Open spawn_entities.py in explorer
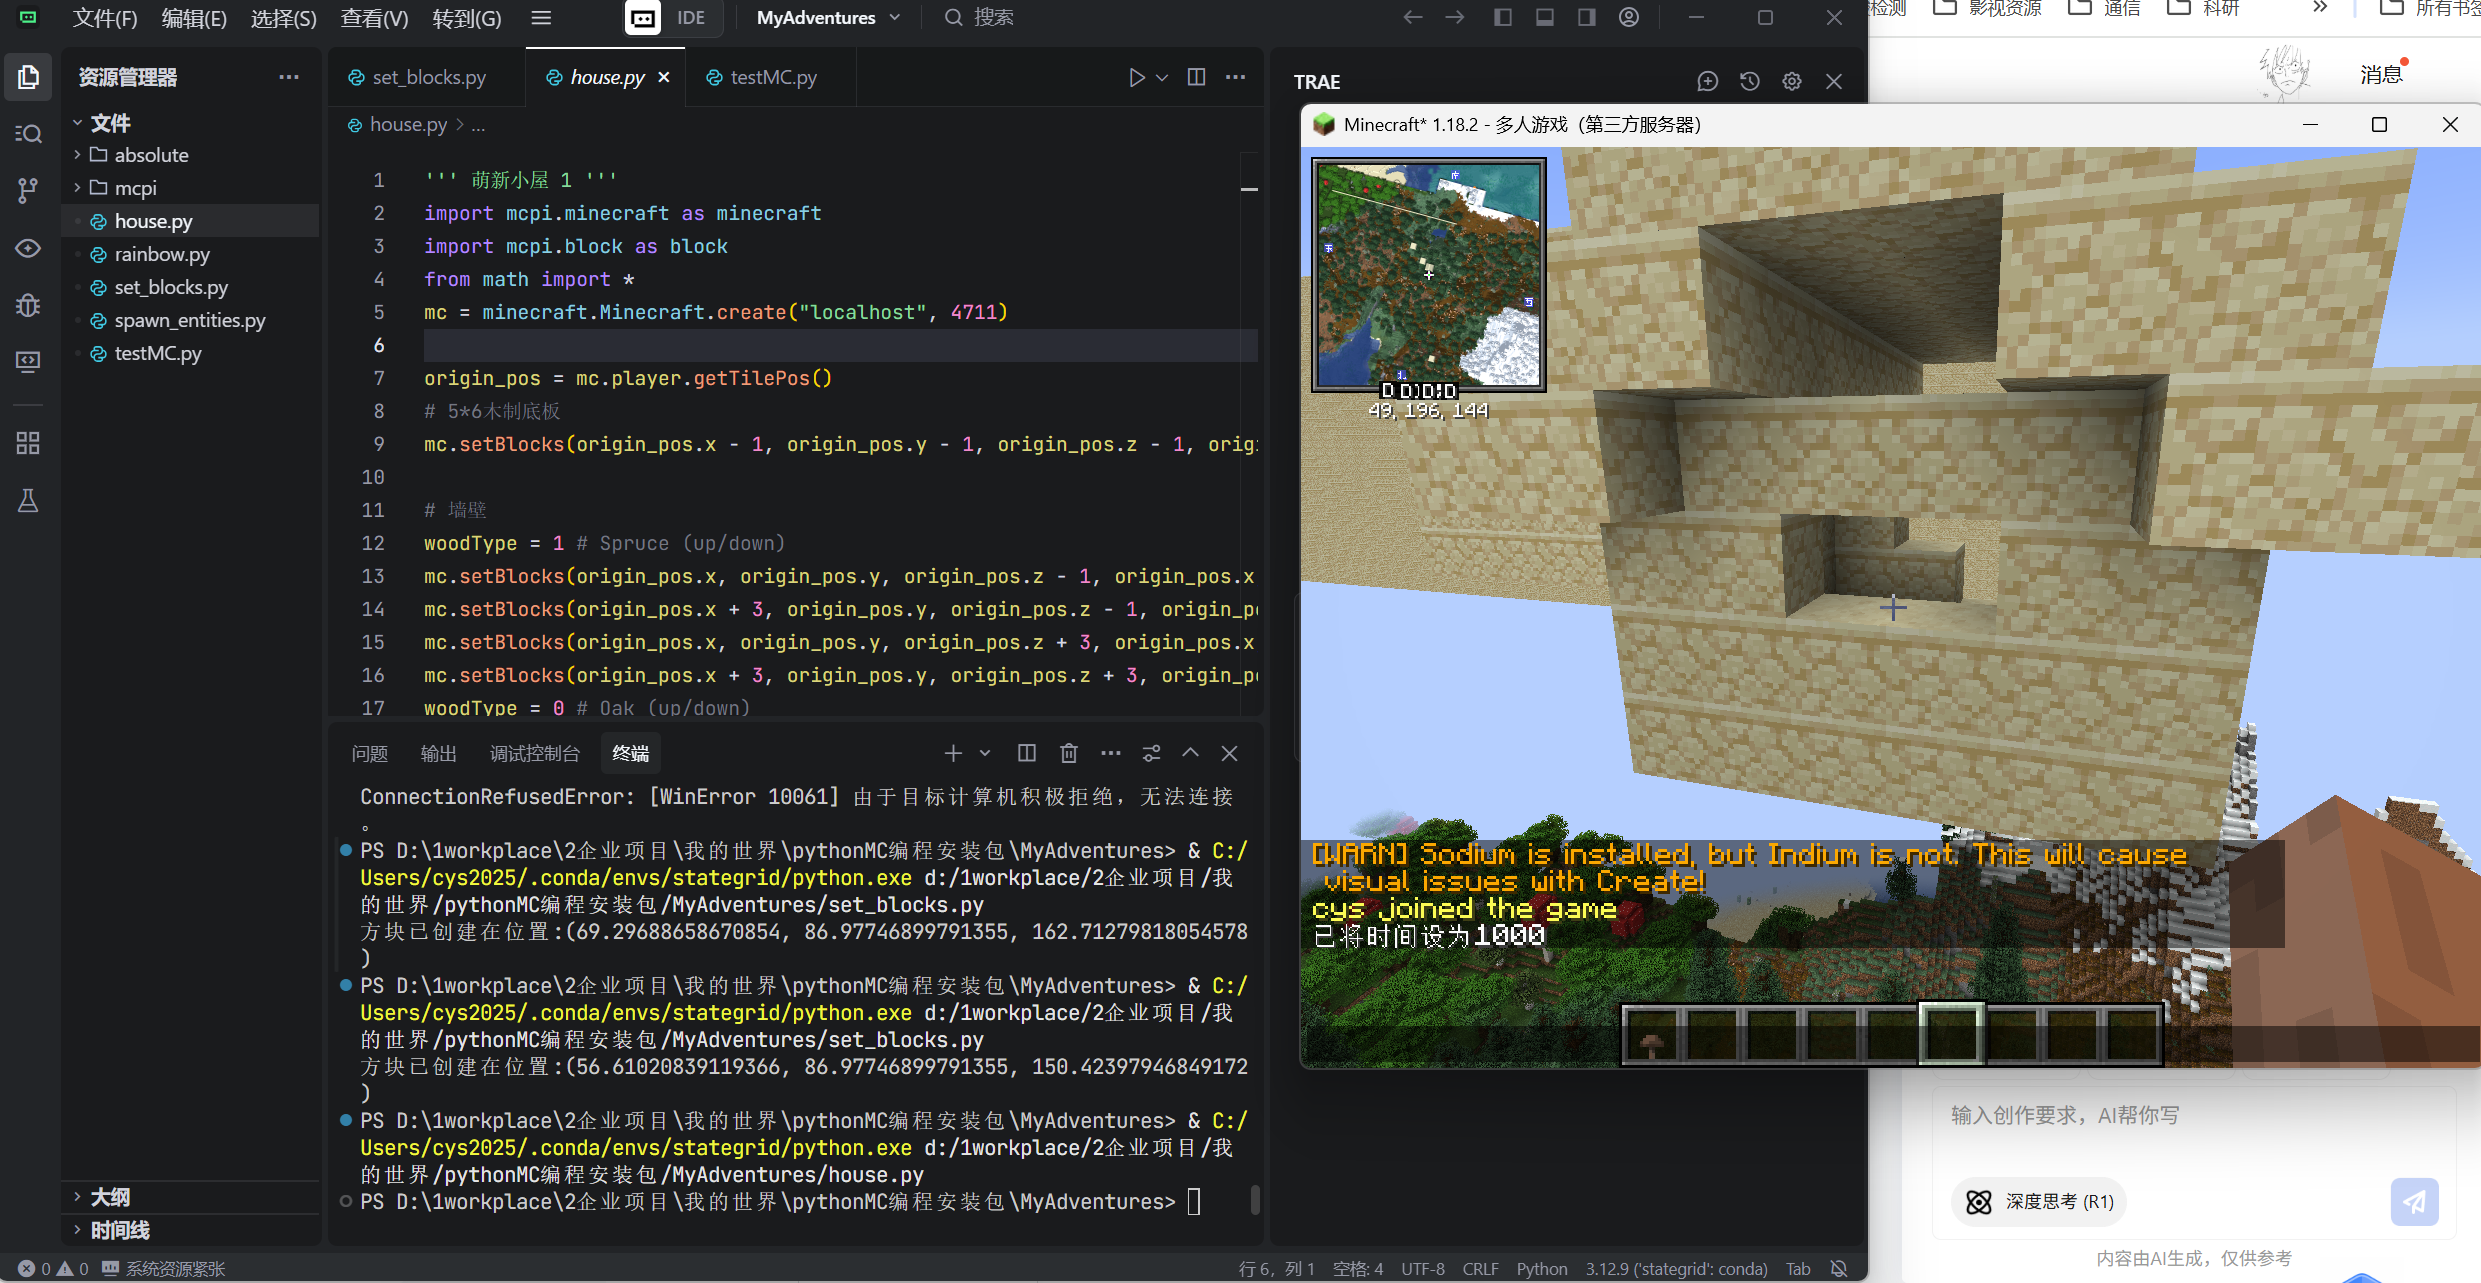2481x1283 pixels. [x=190, y=320]
